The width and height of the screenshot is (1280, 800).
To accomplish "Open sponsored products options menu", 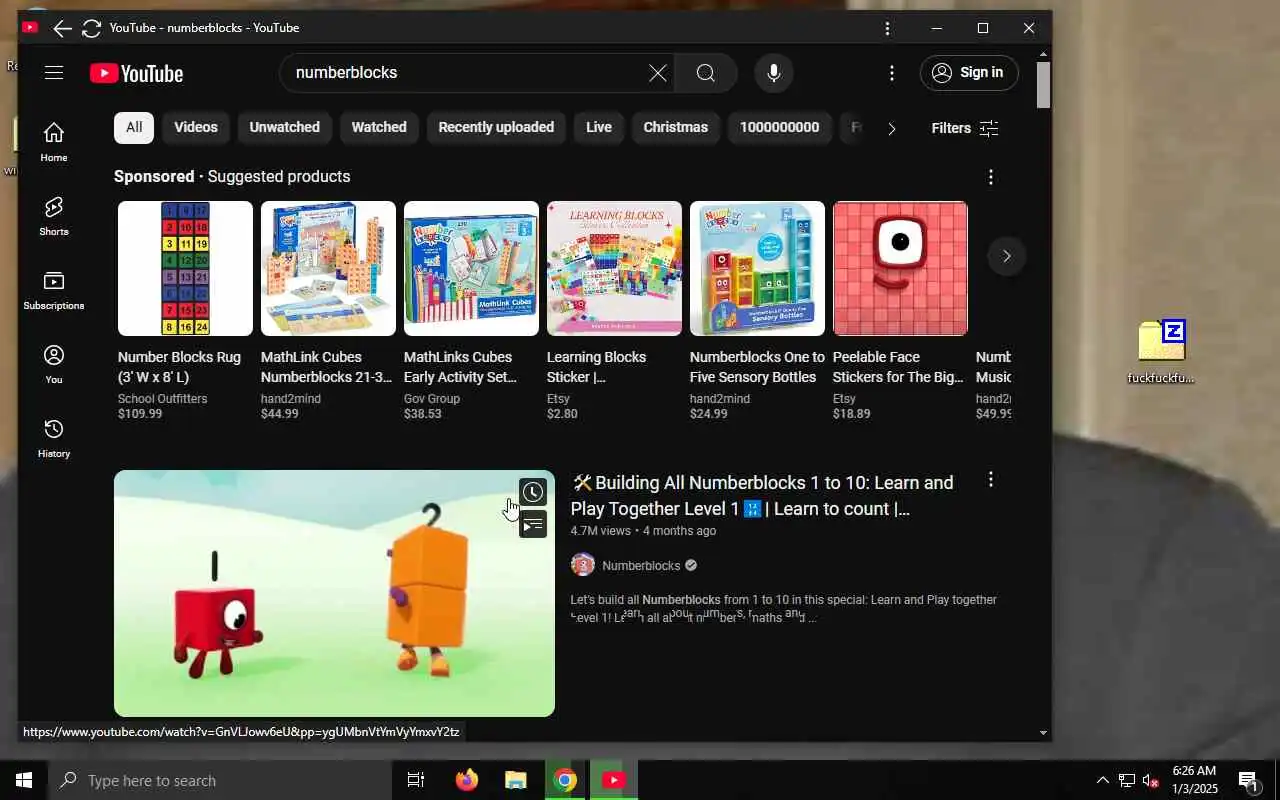I will coord(991,177).
